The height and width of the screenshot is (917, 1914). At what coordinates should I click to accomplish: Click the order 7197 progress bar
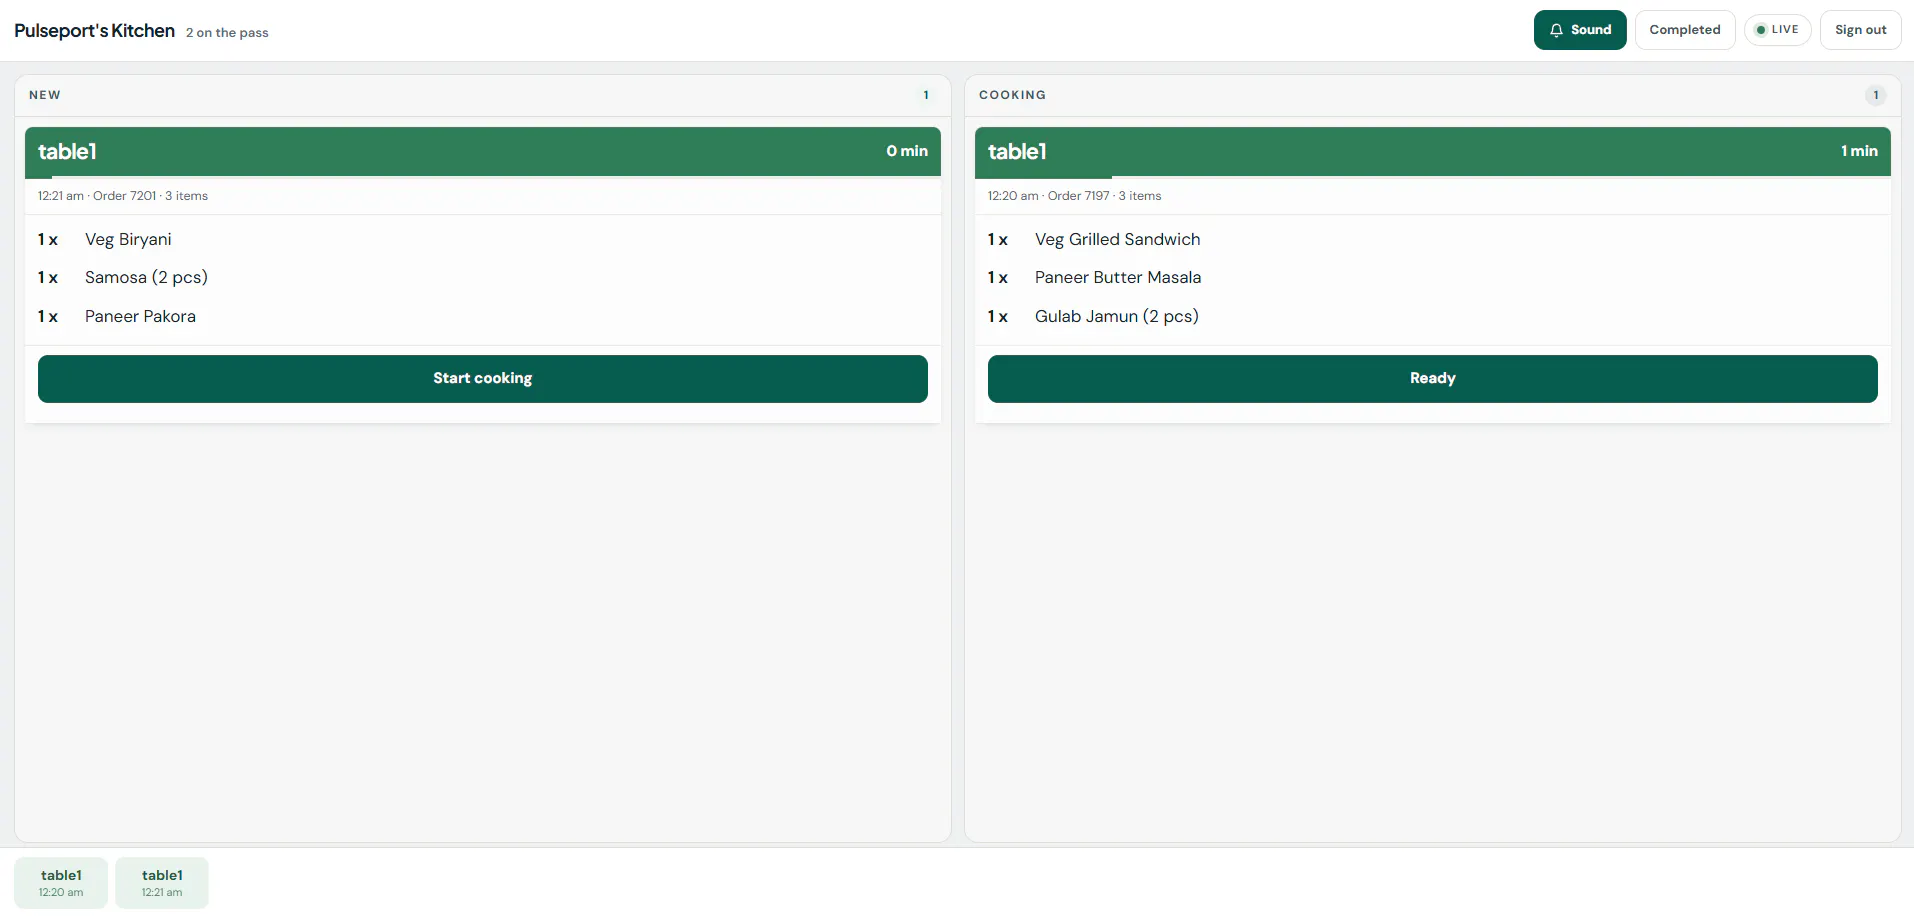(1433, 177)
